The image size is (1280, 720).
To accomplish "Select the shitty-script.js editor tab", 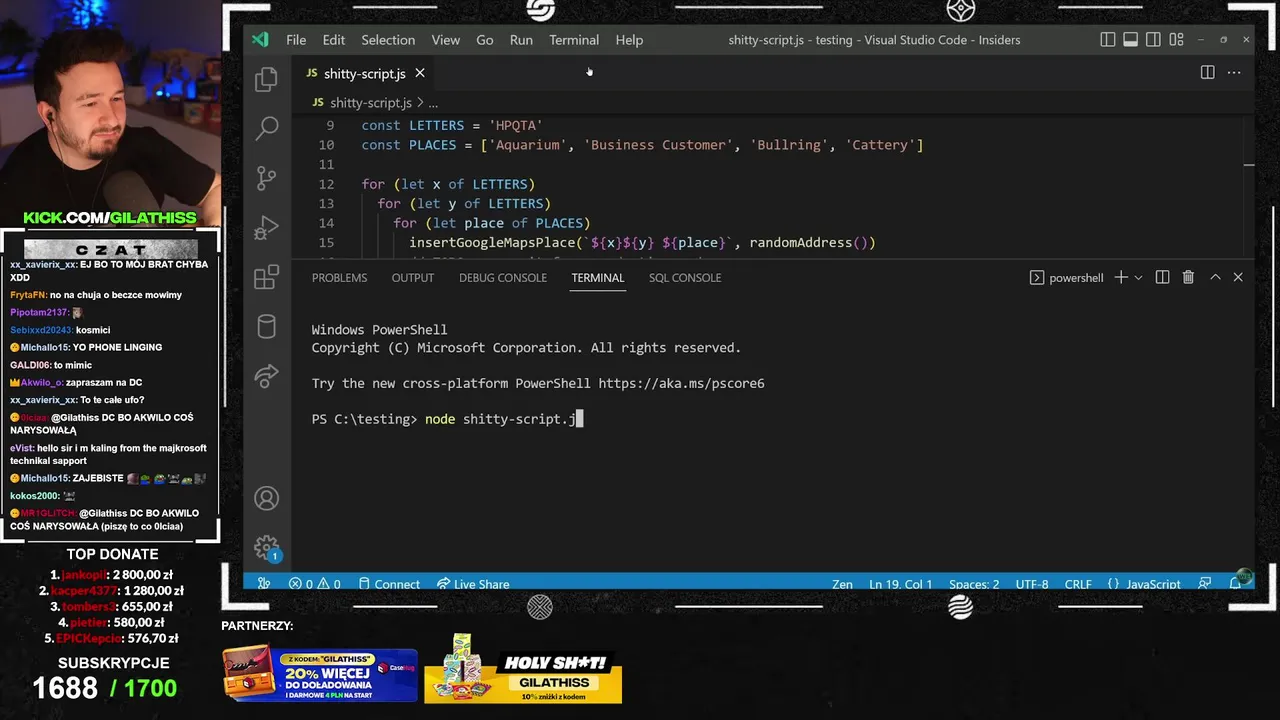I will pyautogui.click(x=366, y=73).
